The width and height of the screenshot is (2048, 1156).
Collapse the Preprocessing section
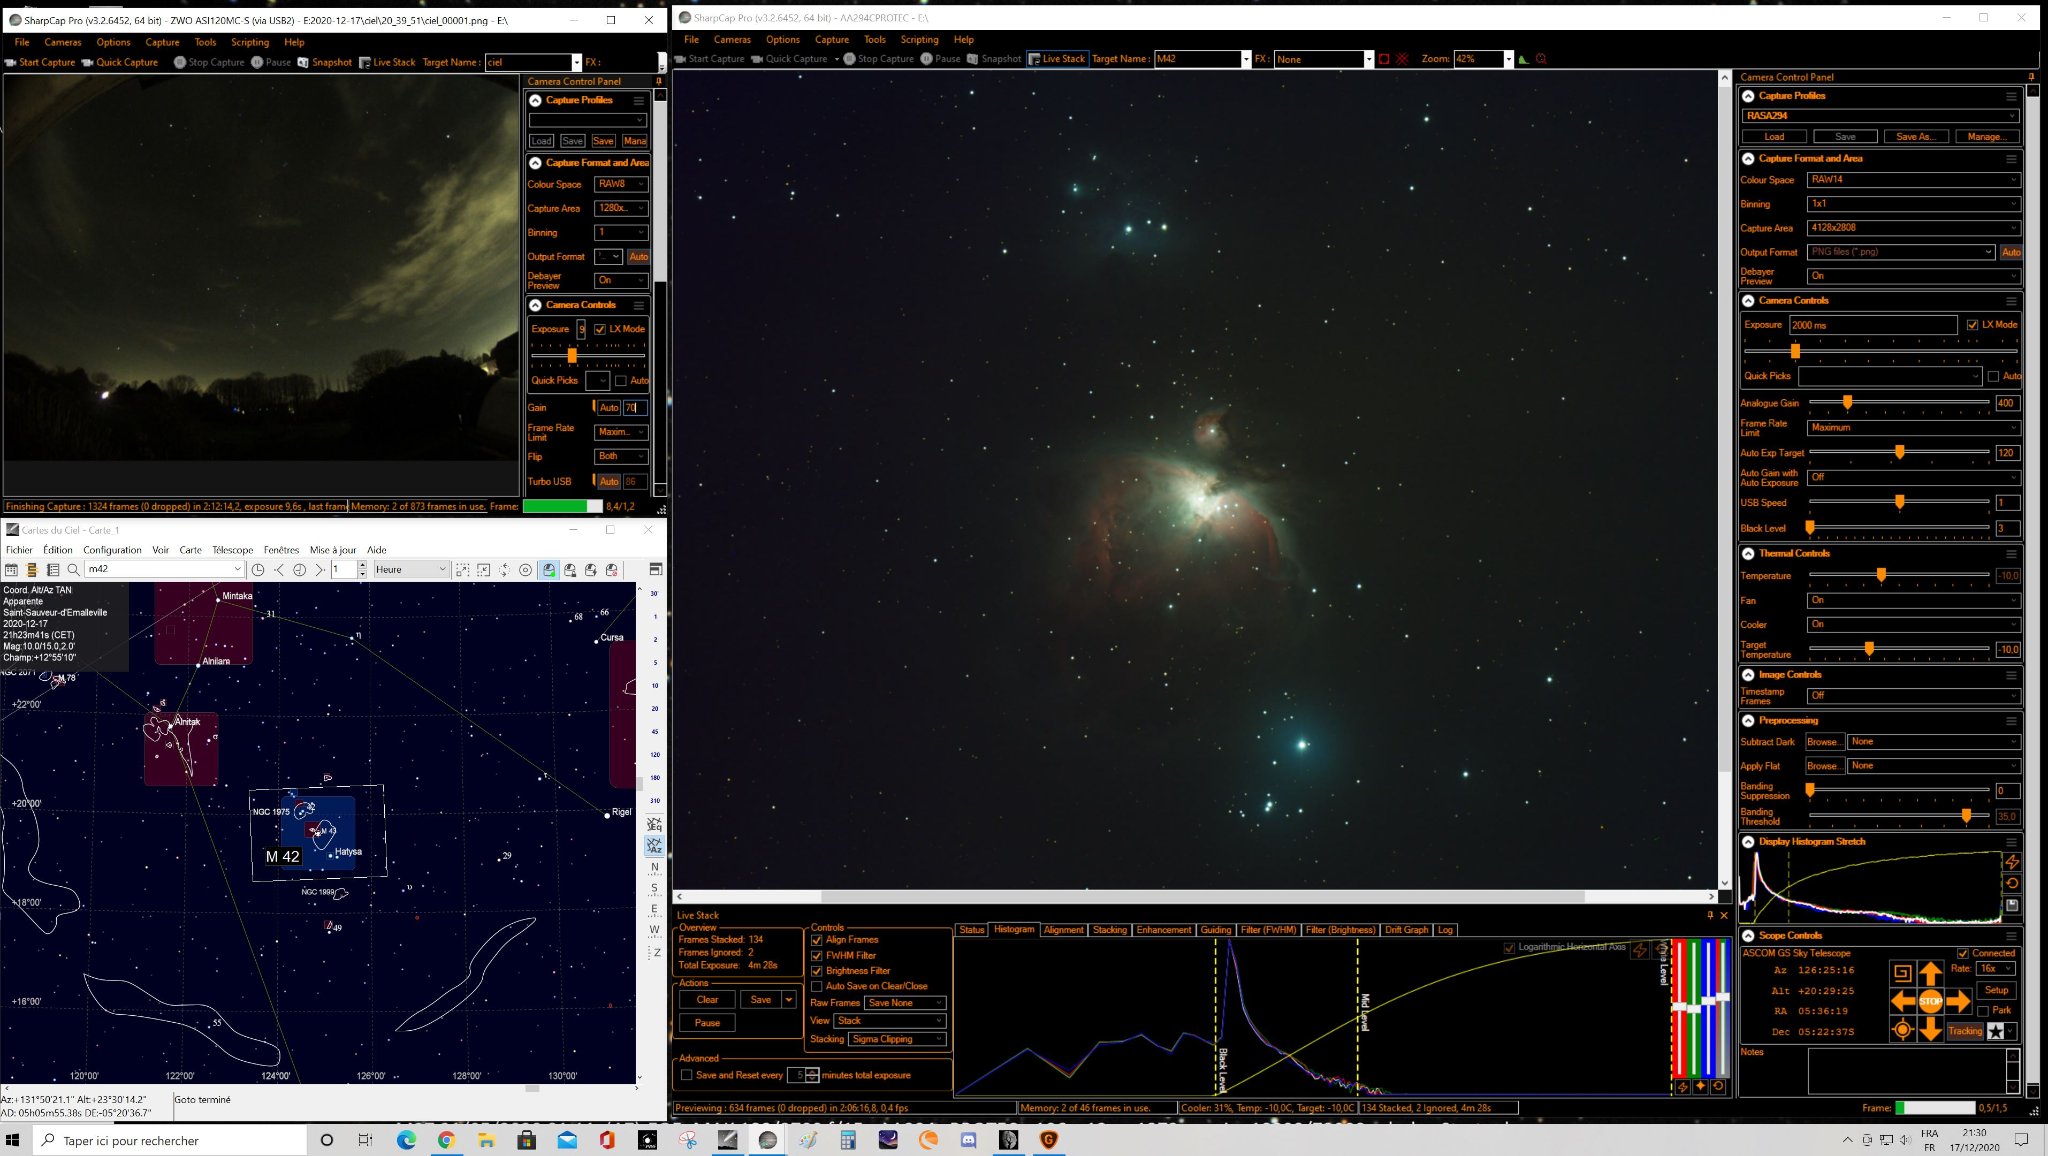coord(1748,721)
